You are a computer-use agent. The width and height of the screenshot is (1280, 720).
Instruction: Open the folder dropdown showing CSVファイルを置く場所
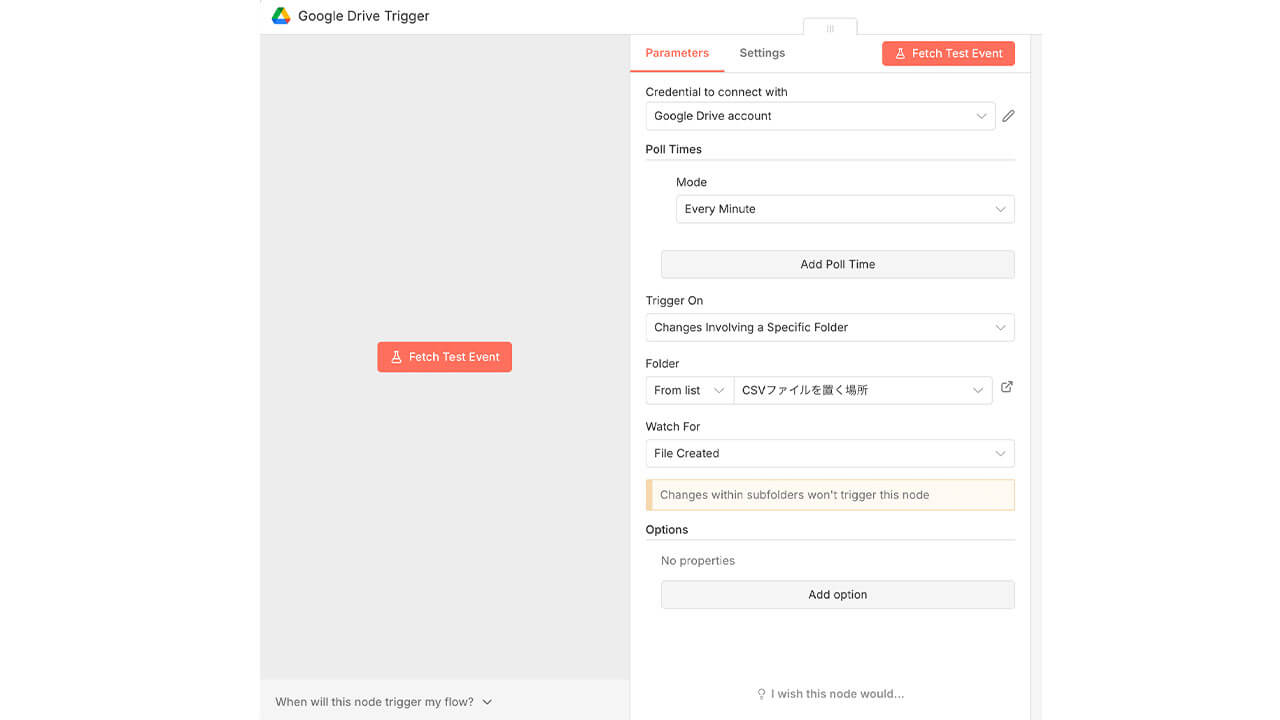click(863, 390)
